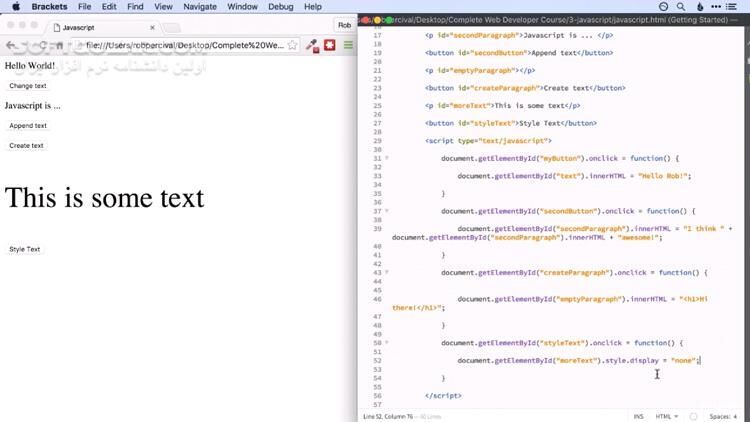Open the Notification Center list icon

pyautogui.click(x=731, y=7)
